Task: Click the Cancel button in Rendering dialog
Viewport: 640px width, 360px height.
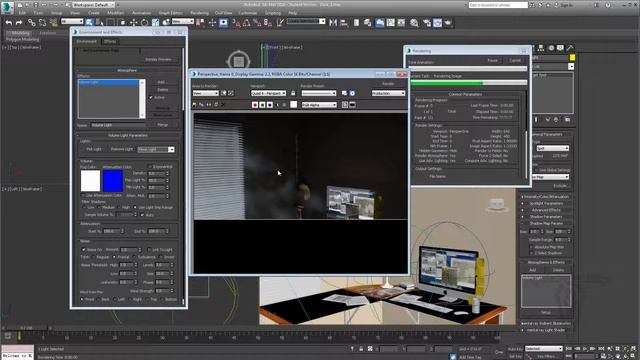Action: click(x=515, y=60)
